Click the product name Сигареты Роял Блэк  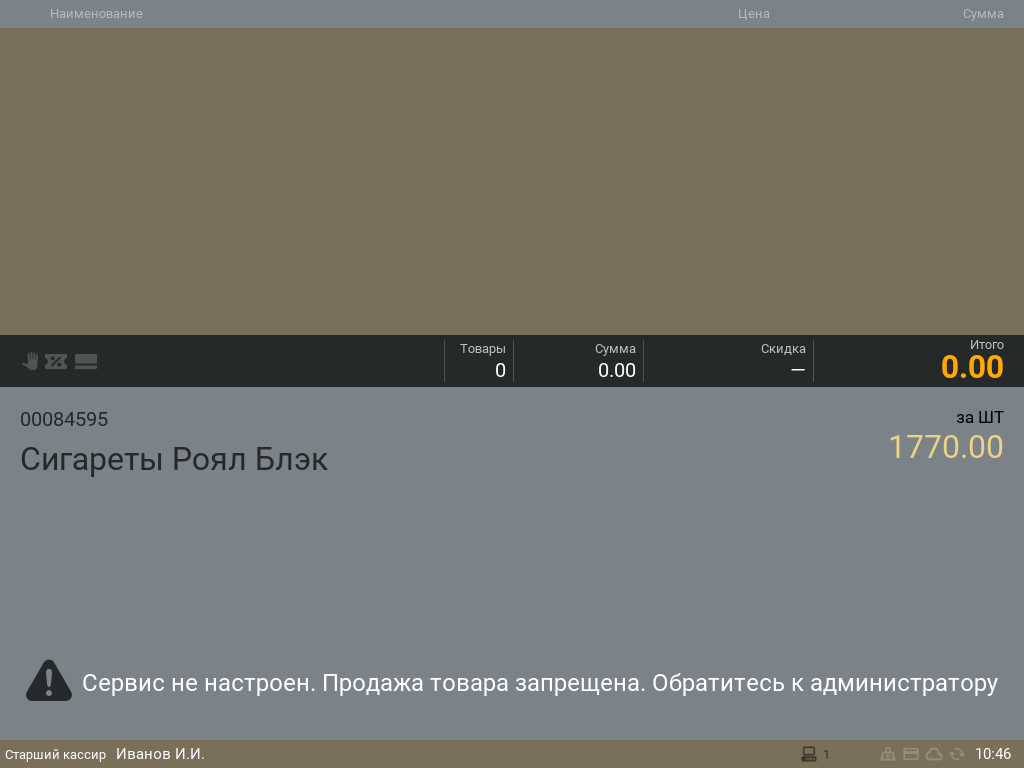pyautogui.click(x=174, y=459)
